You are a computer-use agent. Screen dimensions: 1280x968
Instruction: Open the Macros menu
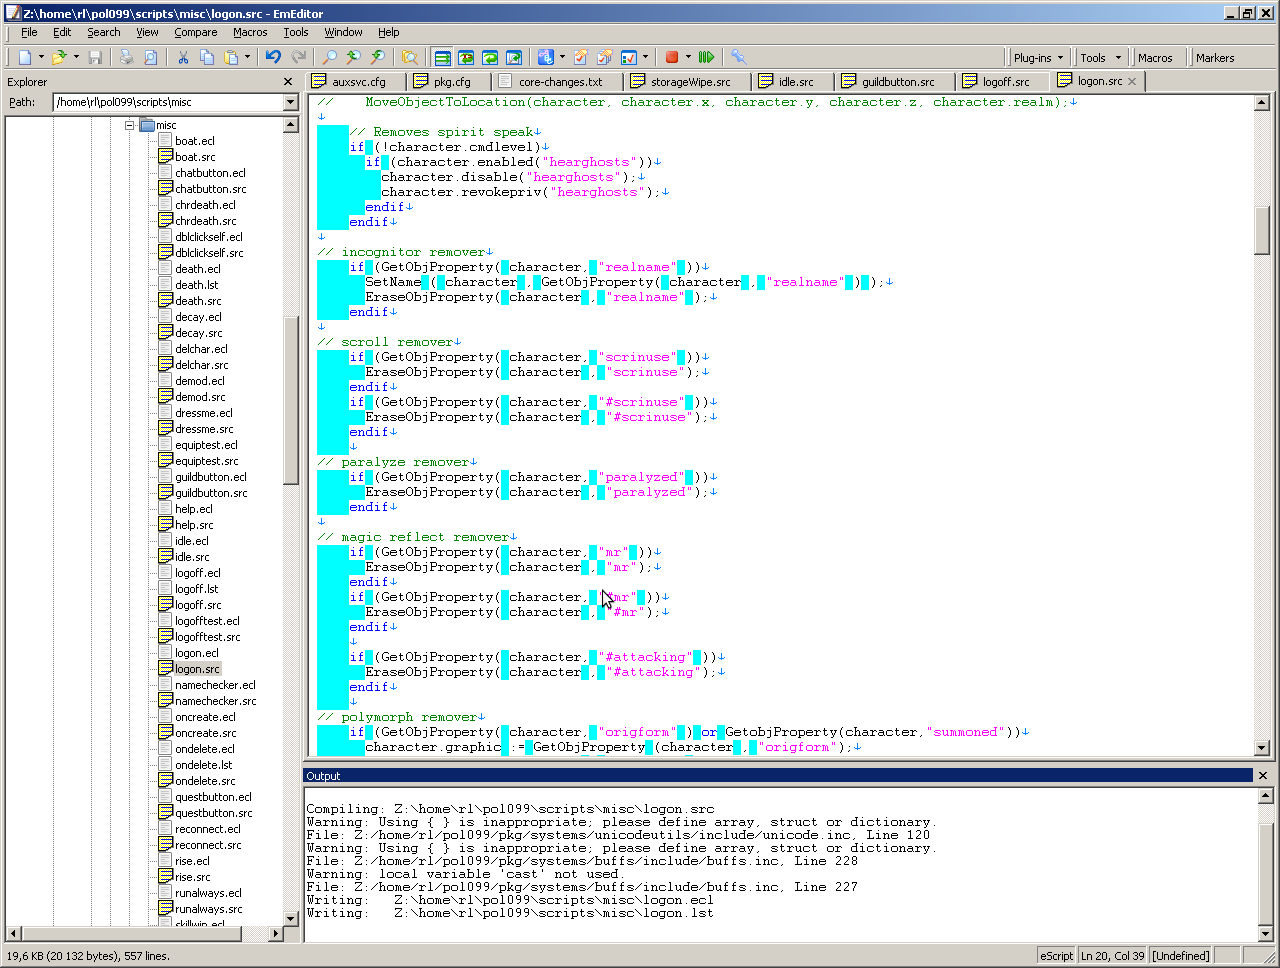250,32
